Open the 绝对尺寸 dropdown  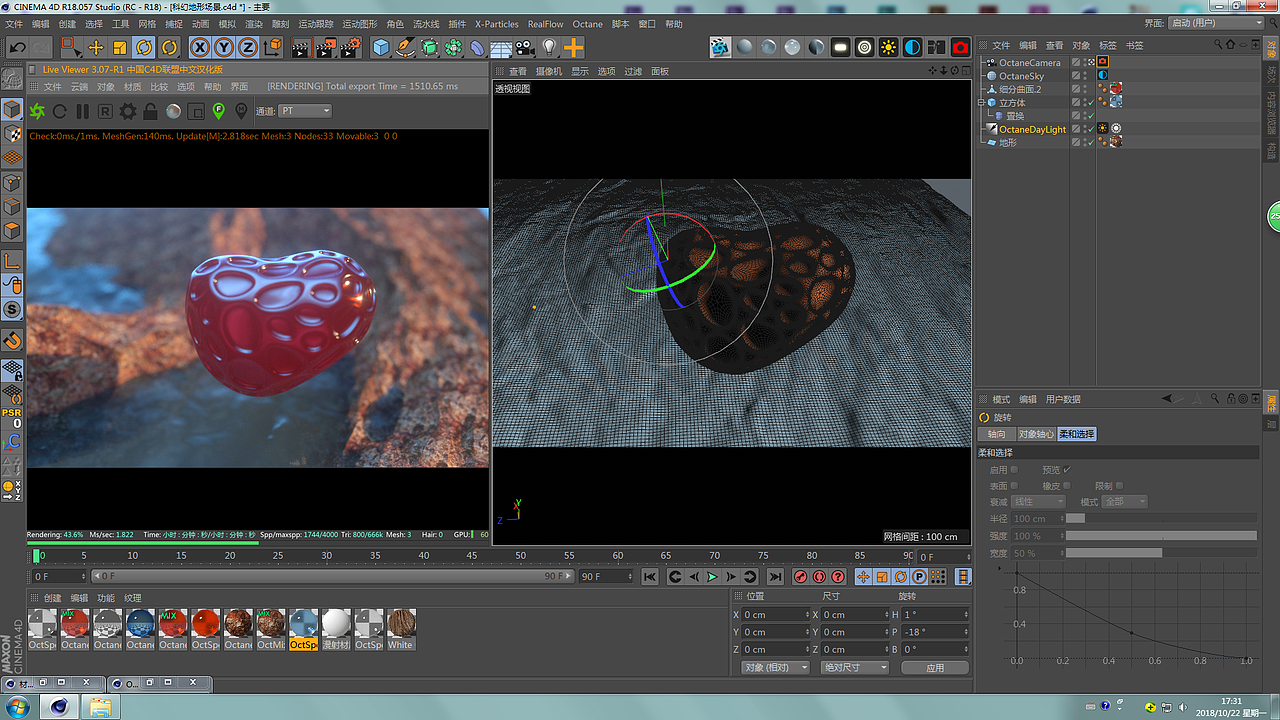click(x=854, y=667)
